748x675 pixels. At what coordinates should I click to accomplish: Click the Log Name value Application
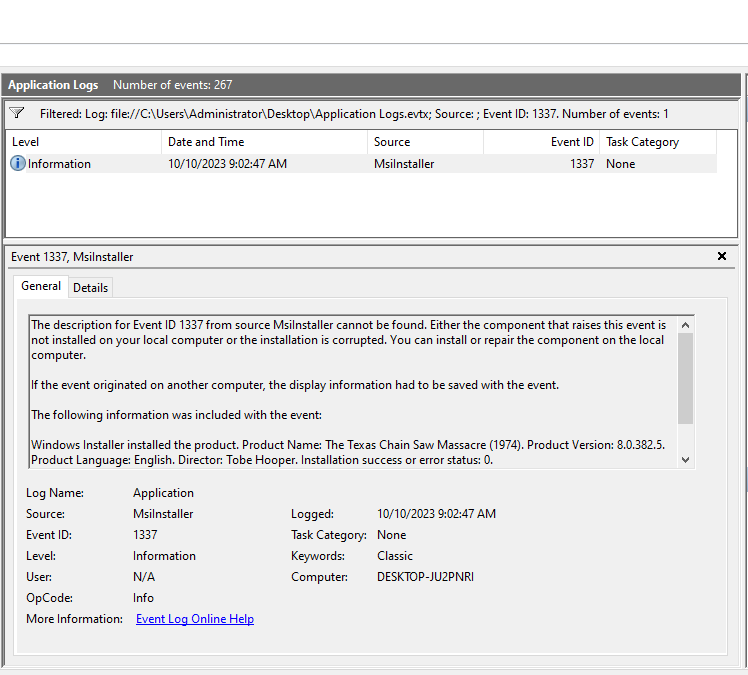164,493
